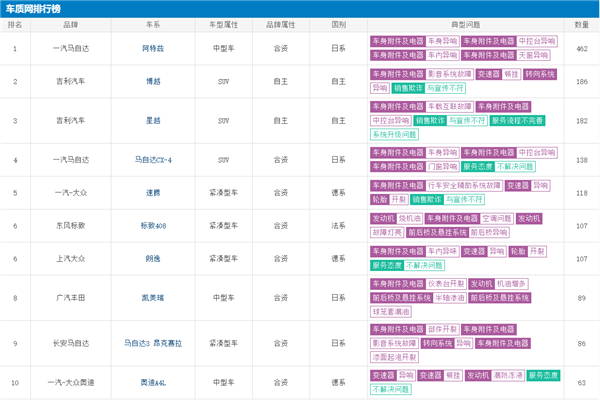
Task: Select the 漆面起泡开裂 issue tag
Action: click(395, 357)
